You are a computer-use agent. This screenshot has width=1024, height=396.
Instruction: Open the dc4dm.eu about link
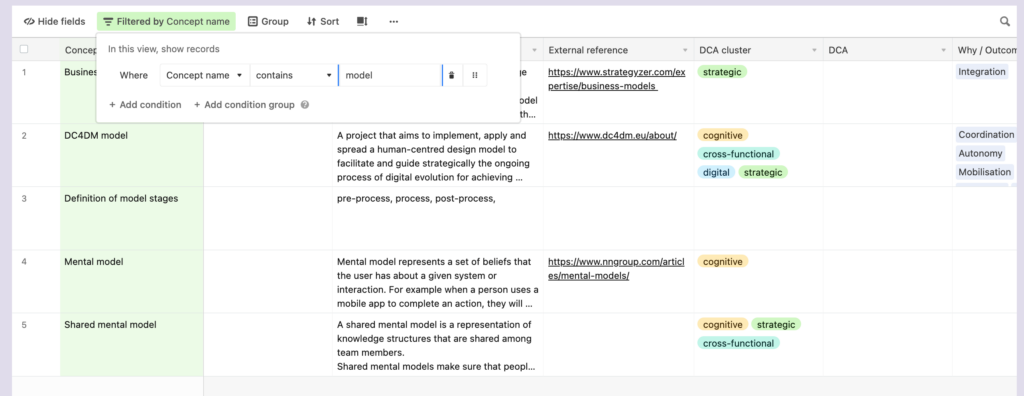612,135
